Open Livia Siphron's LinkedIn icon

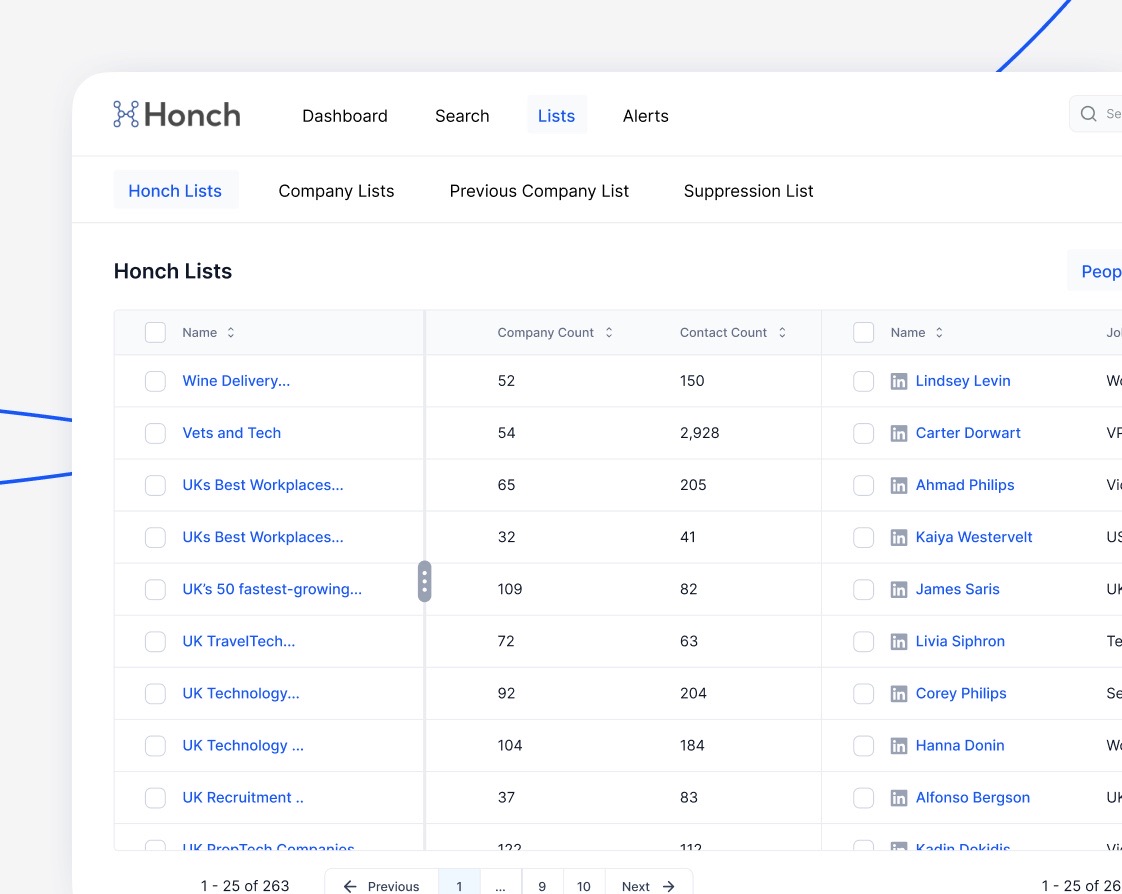click(x=899, y=642)
